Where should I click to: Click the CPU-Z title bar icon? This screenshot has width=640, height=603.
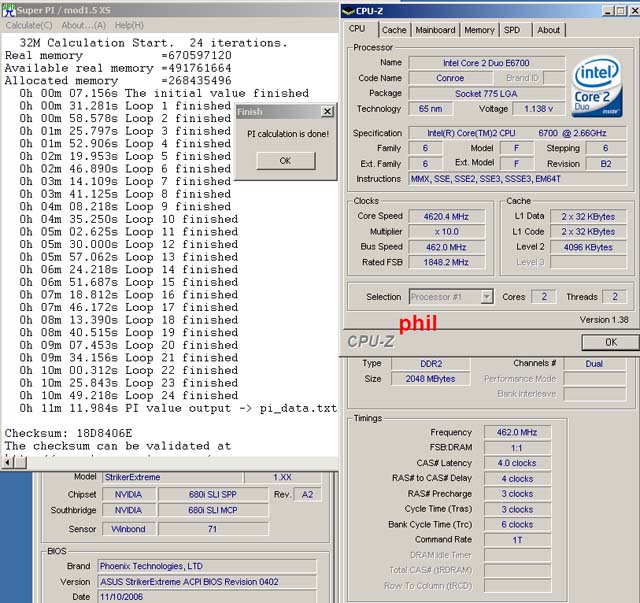[348, 11]
